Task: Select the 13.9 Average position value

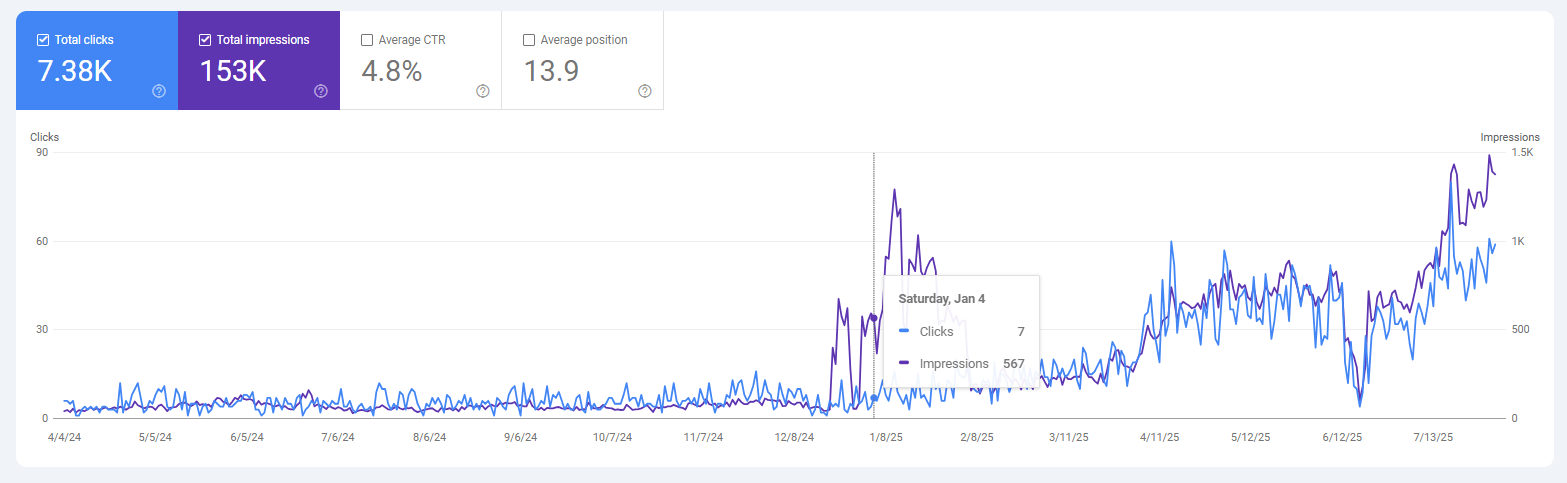Action: coord(552,72)
